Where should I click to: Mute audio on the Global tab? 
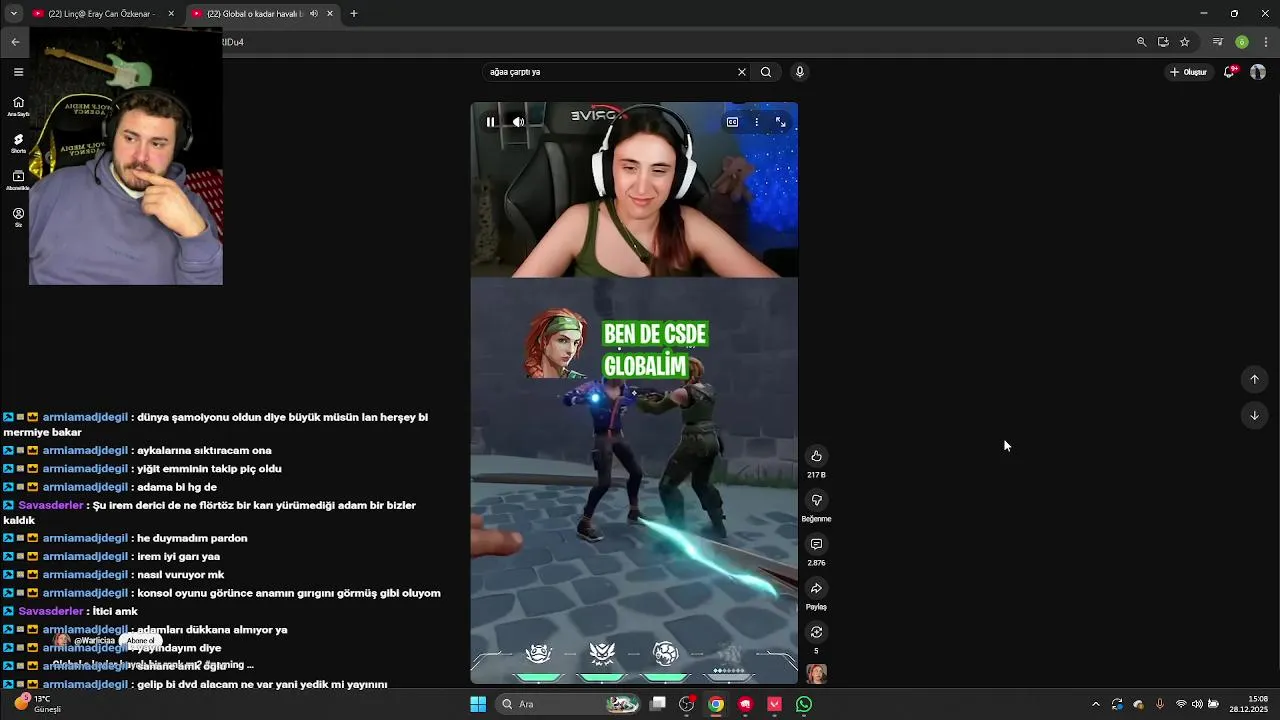314,14
